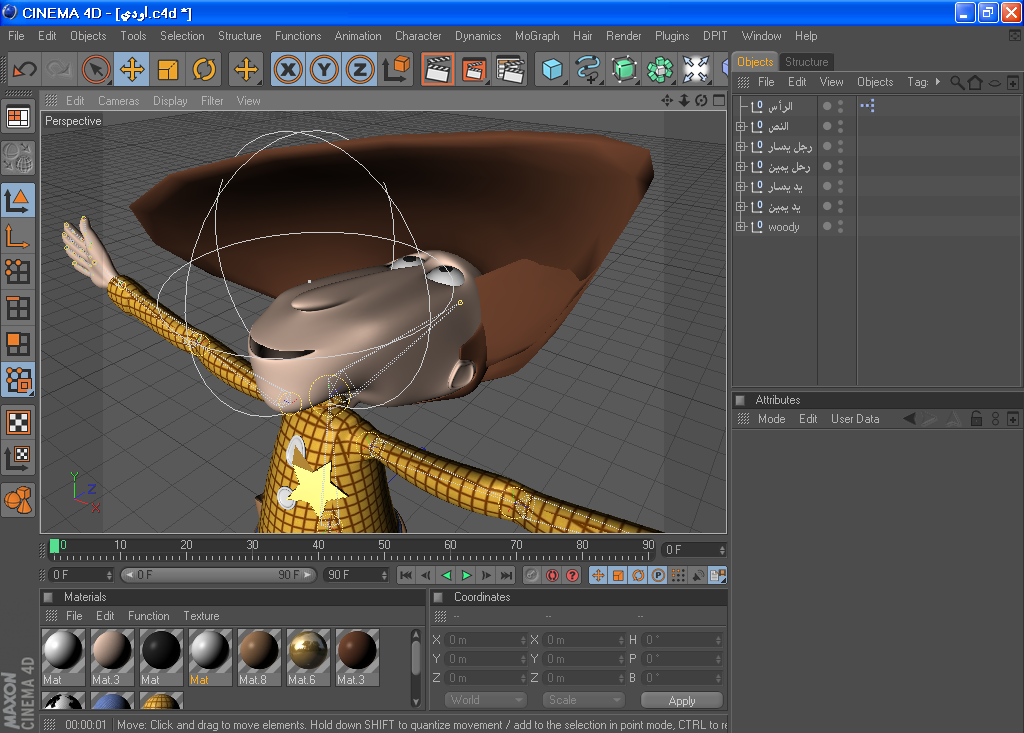Toggle position keyframe recording icon

pos(598,575)
